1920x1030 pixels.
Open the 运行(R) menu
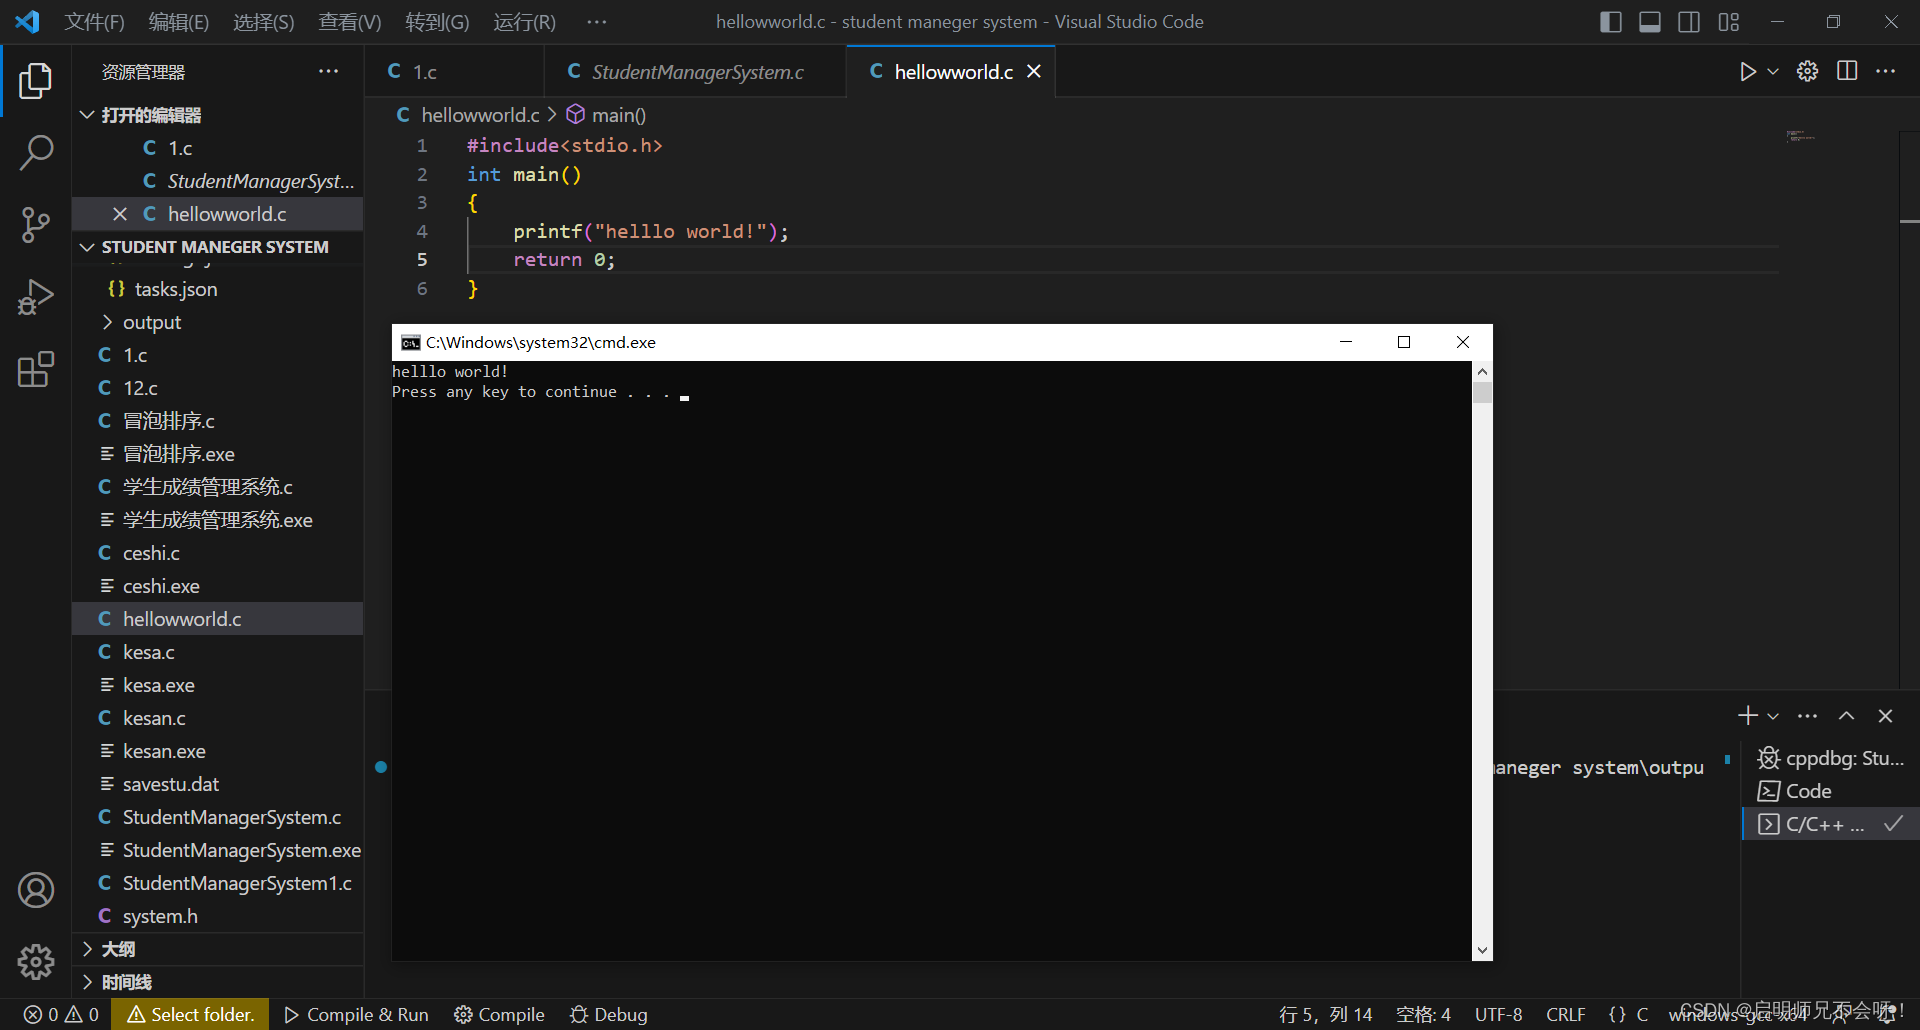coord(524,21)
